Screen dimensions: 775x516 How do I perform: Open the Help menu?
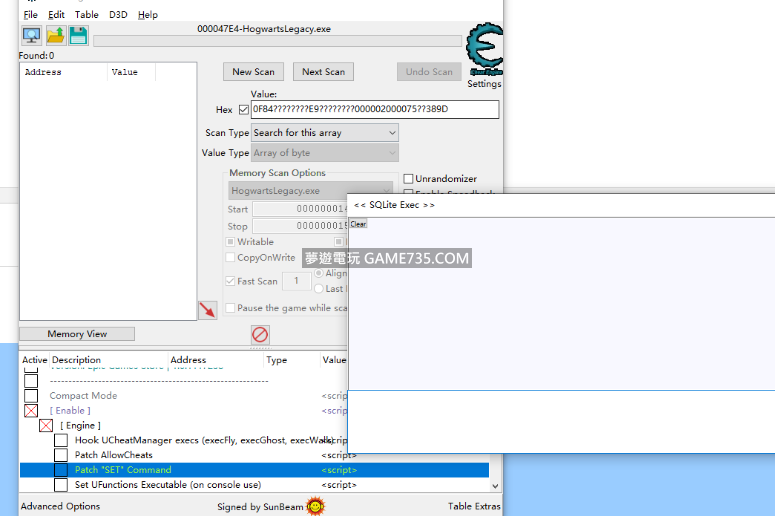148,15
